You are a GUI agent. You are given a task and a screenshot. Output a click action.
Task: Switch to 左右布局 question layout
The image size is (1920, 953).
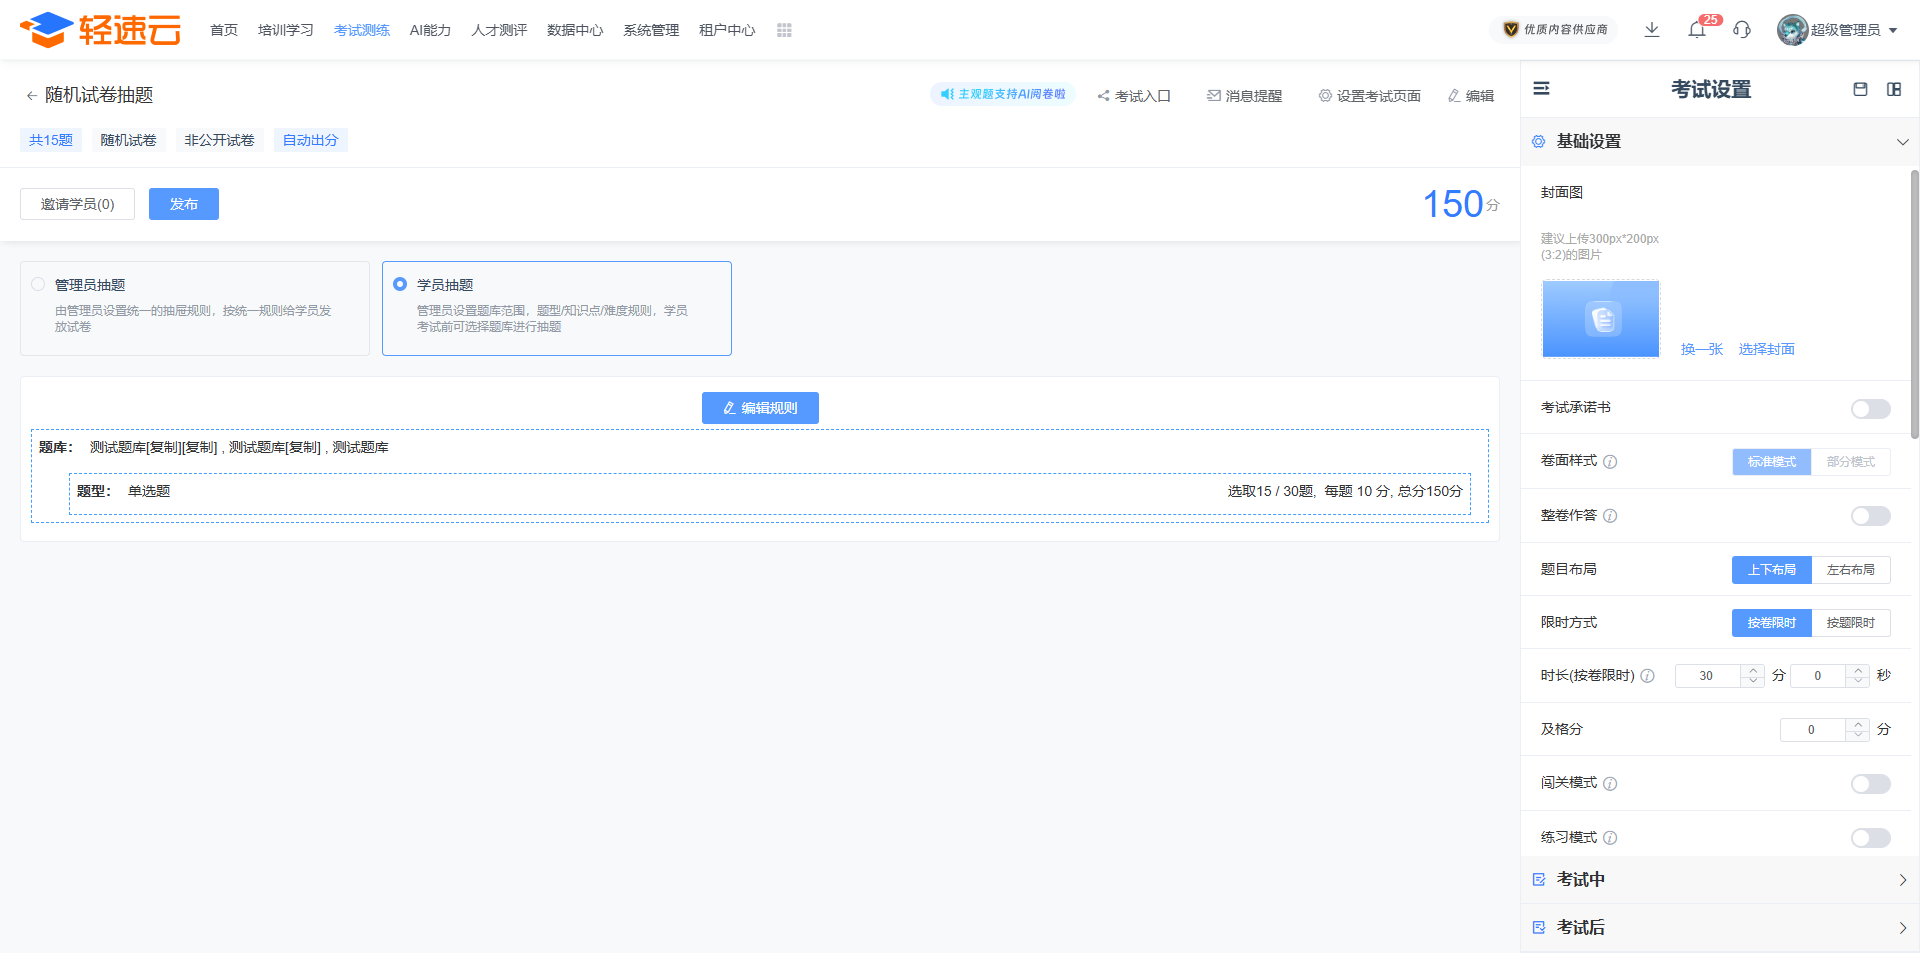[x=1850, y=570]
